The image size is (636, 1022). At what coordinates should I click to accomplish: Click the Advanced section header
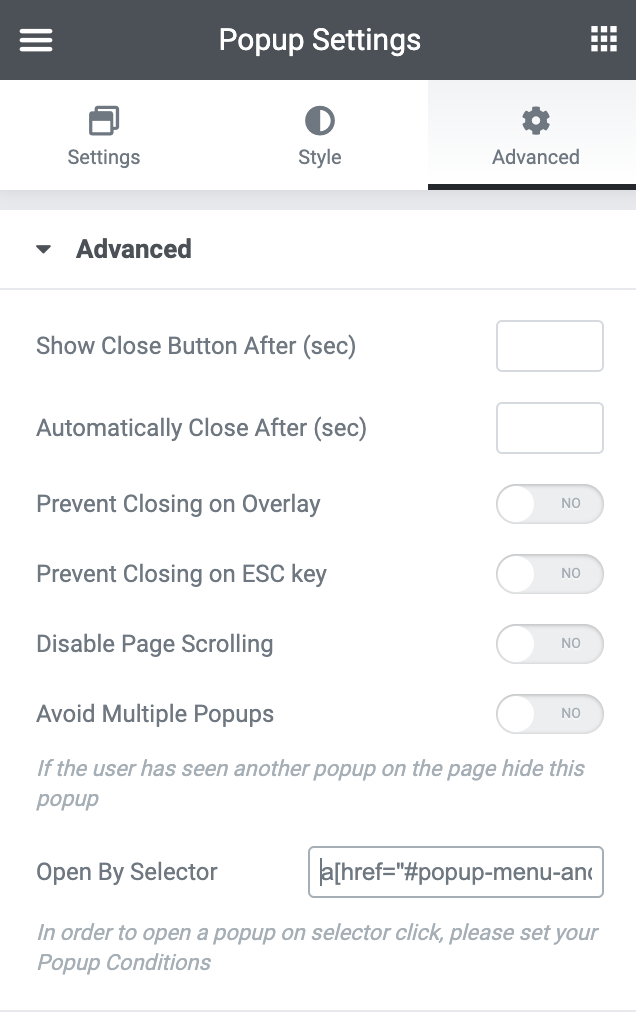point(134,250)
